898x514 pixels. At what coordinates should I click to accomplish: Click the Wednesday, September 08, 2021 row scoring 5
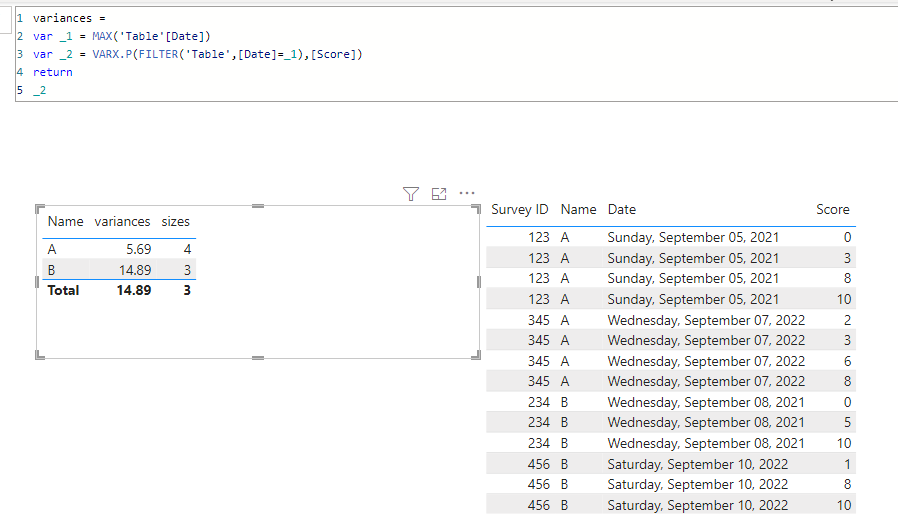[x=671, y=422]
